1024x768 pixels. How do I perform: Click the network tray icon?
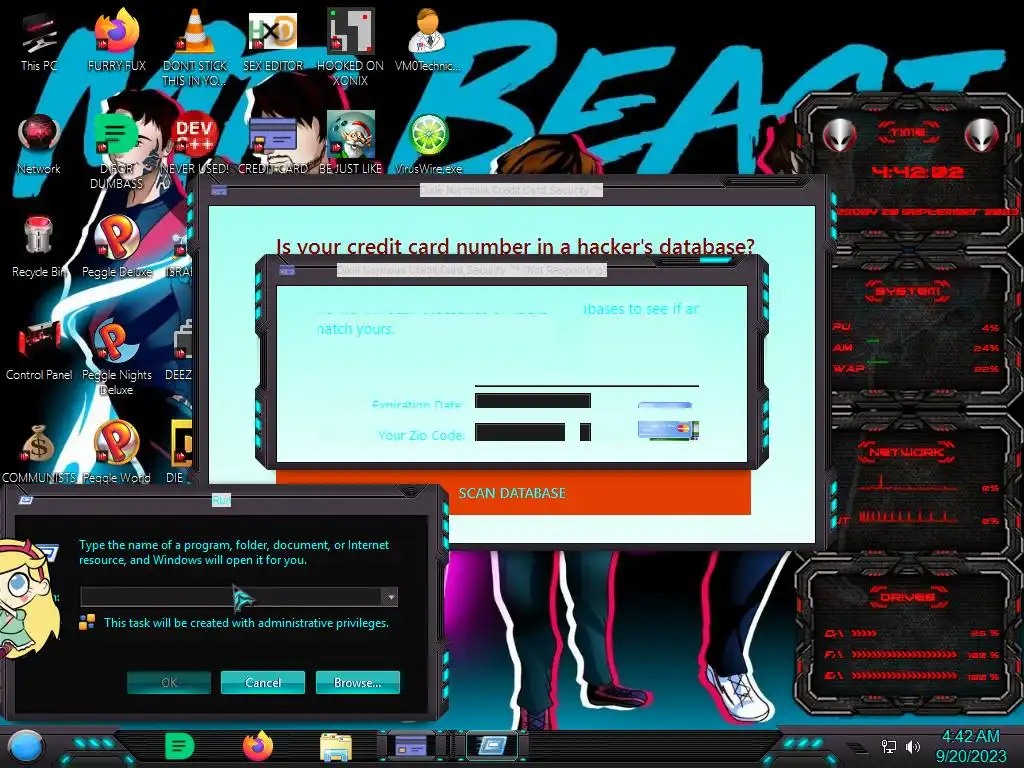coord(888,746)
